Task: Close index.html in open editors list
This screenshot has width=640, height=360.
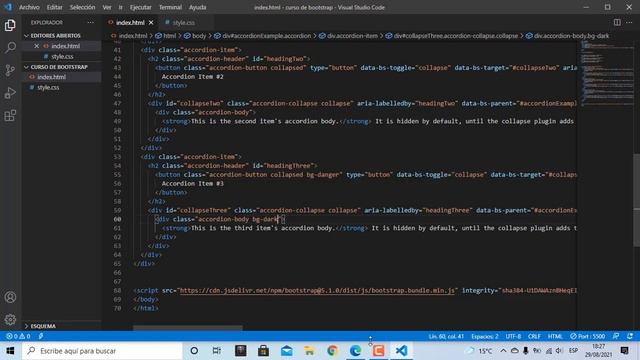Action: pos(36,46)
